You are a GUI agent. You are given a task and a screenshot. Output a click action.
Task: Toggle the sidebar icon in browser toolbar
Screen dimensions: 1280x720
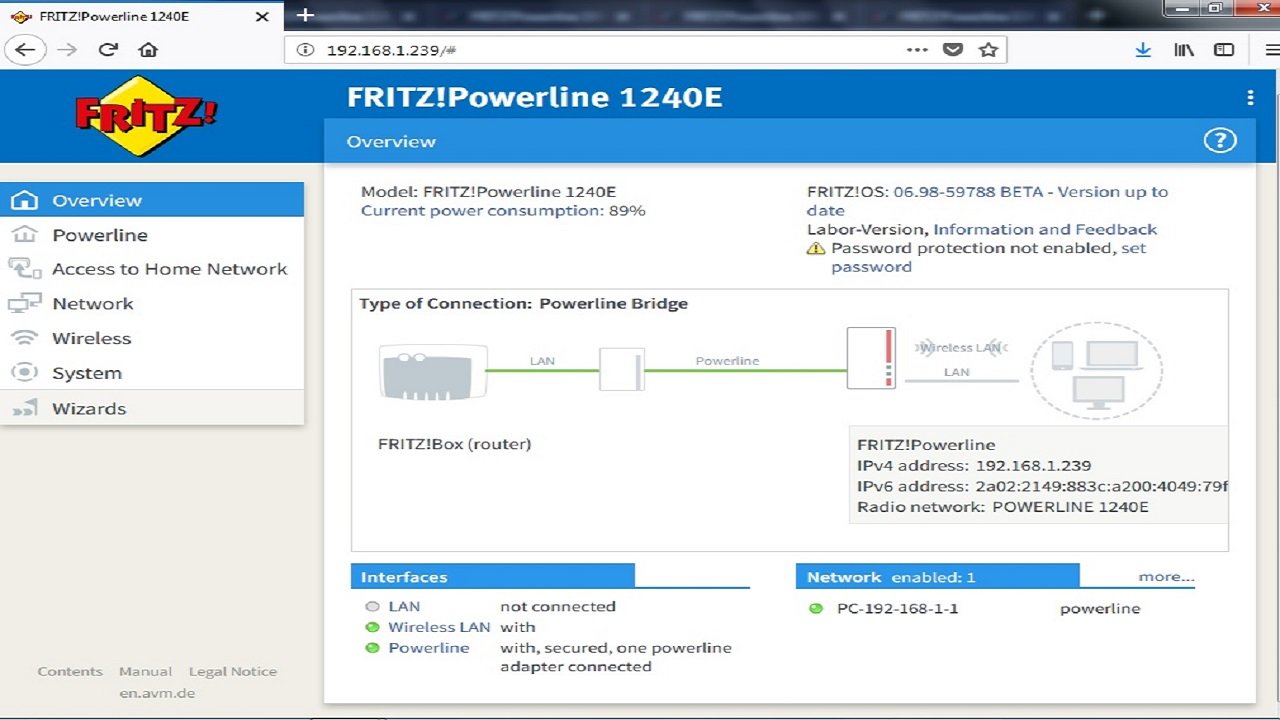[1224, 50]
